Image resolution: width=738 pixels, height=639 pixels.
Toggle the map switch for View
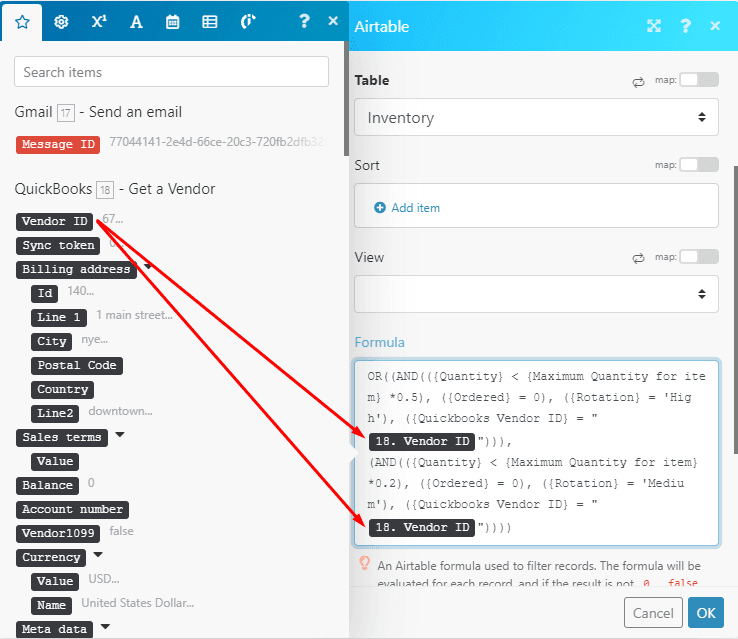click(698, 257)
